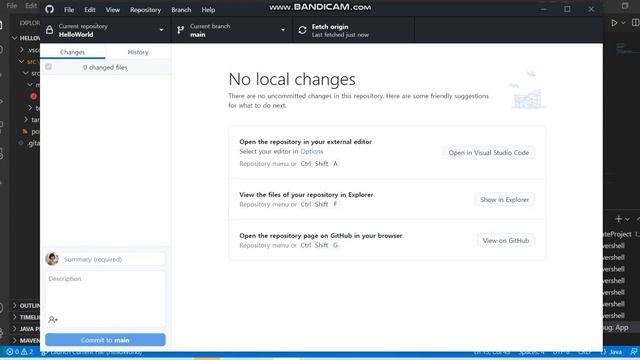Open the Current repository dropdown arrow
The height and width of the screenshot is (360, 640).
click(x=162, y=30)
